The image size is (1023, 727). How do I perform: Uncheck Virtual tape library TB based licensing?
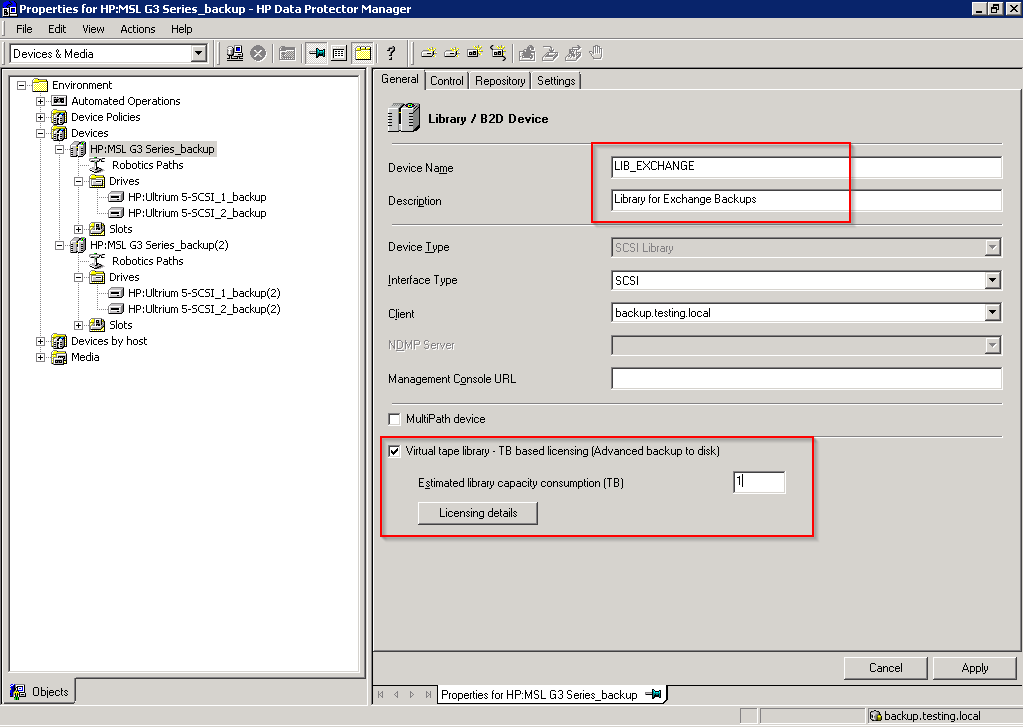(x=395, y=451)
